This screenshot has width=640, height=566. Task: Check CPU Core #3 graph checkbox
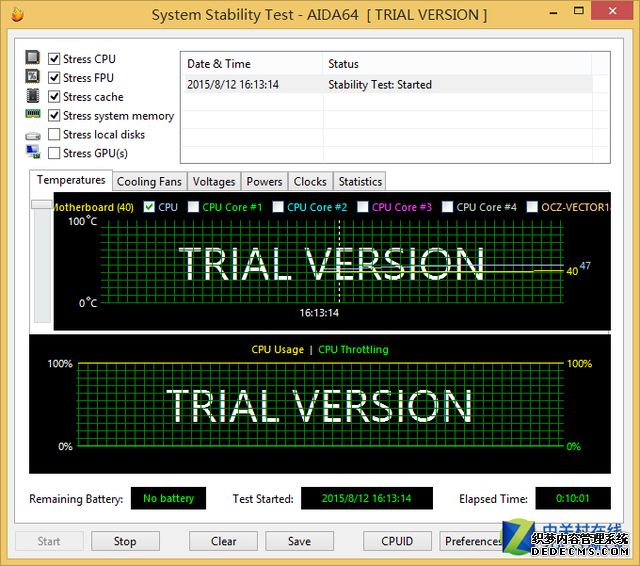click(362, 207)
